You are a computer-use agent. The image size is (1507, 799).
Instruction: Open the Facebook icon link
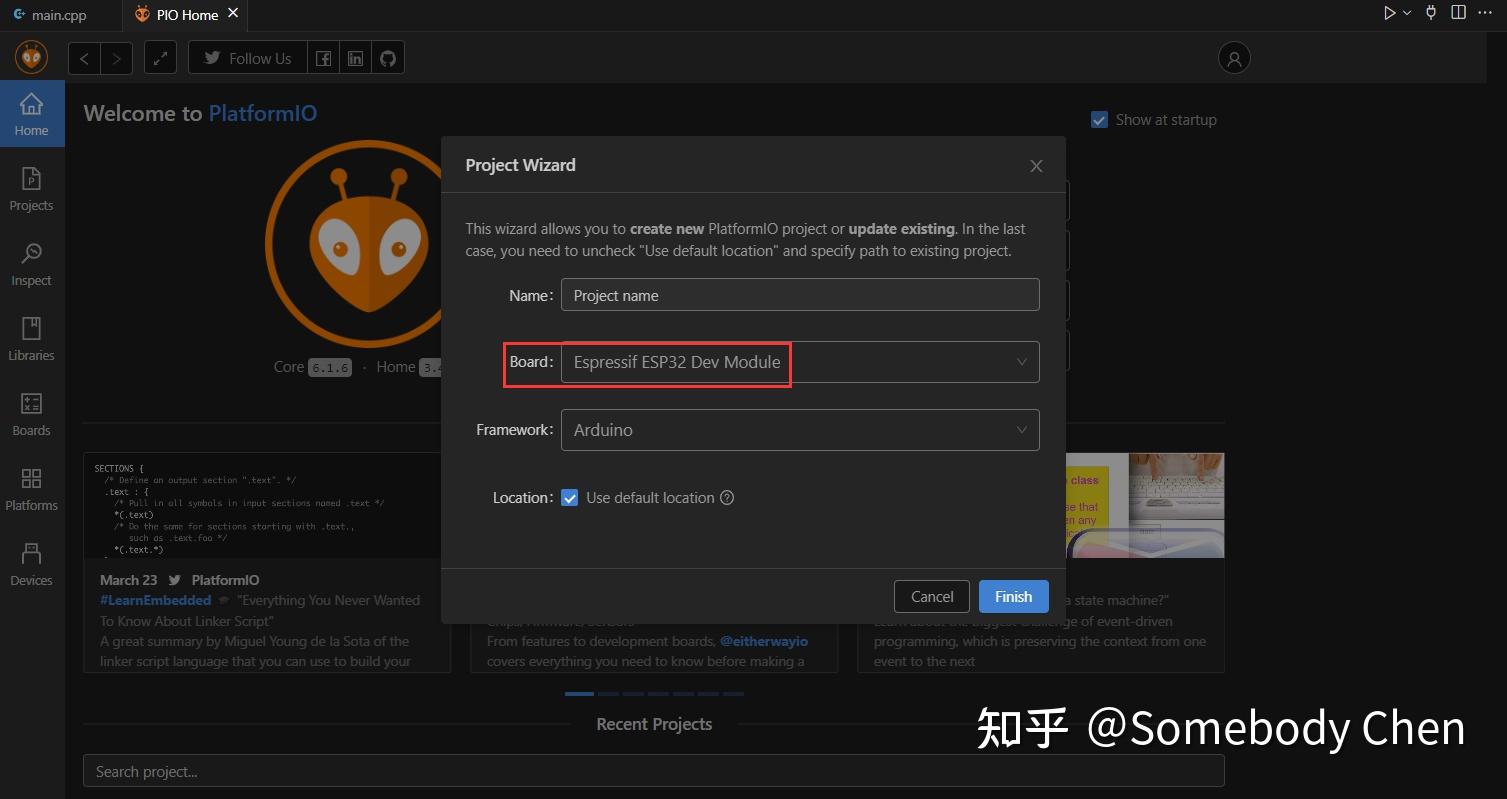323,58
